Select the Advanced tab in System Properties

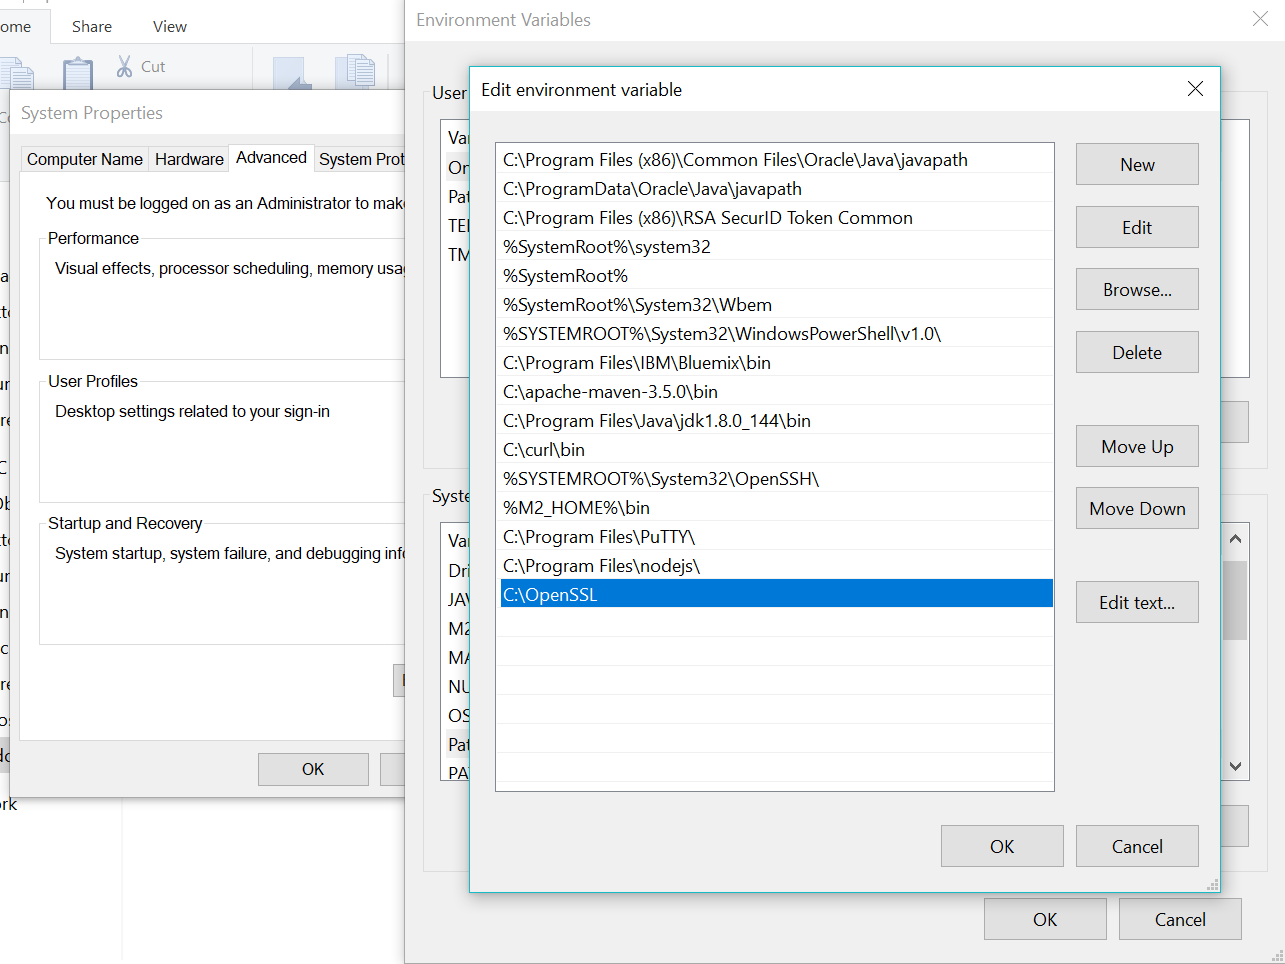pyautogui.click(x=271, y=157)
